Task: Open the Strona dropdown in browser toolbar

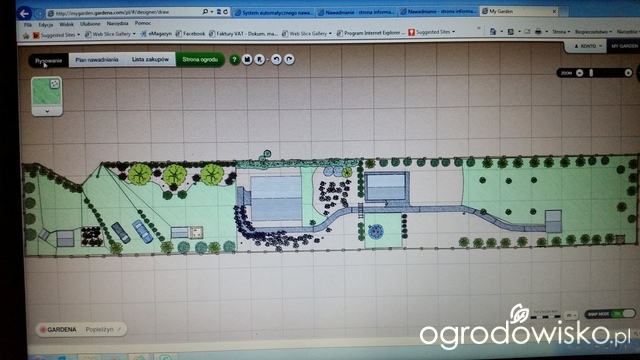Action: coord(561,31)
